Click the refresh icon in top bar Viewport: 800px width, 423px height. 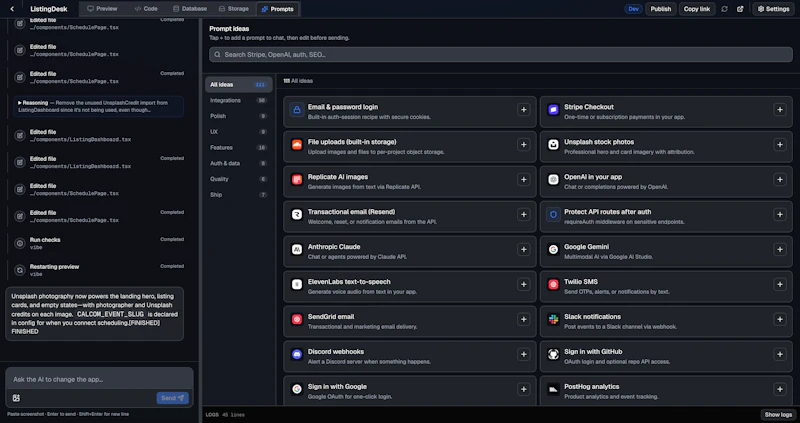point(724,9)
